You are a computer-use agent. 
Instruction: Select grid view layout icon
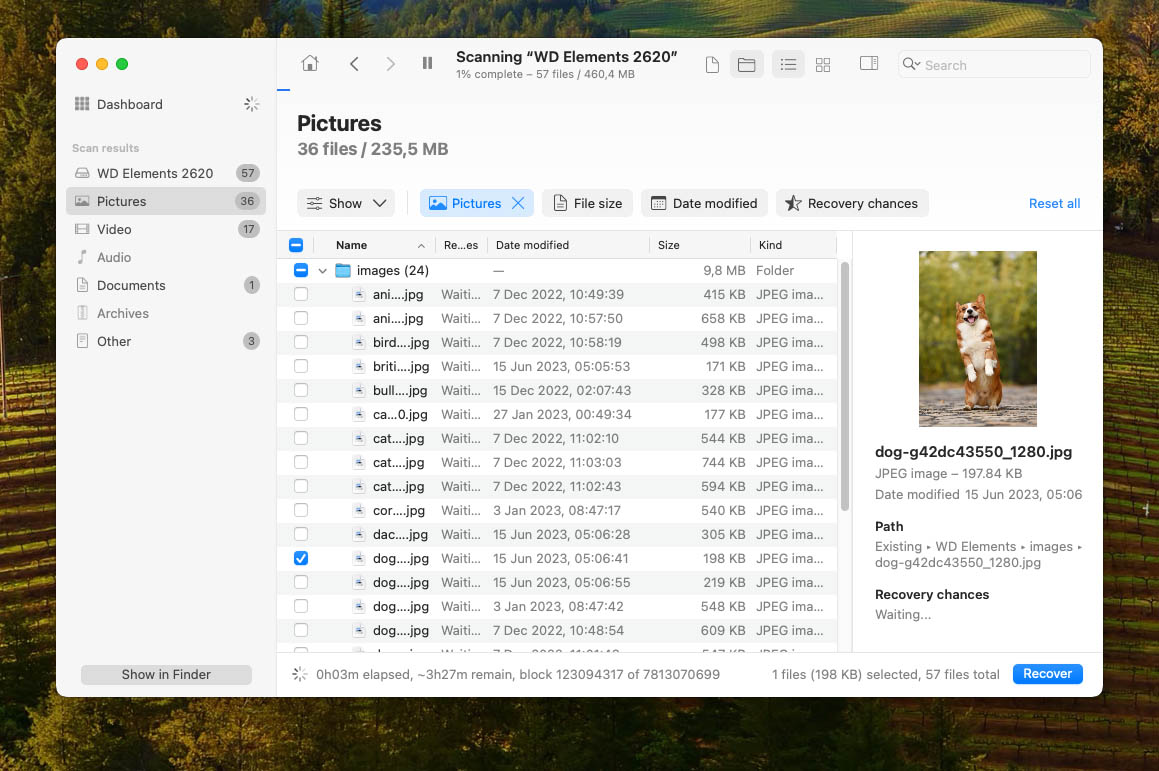(x=823, y=65)
